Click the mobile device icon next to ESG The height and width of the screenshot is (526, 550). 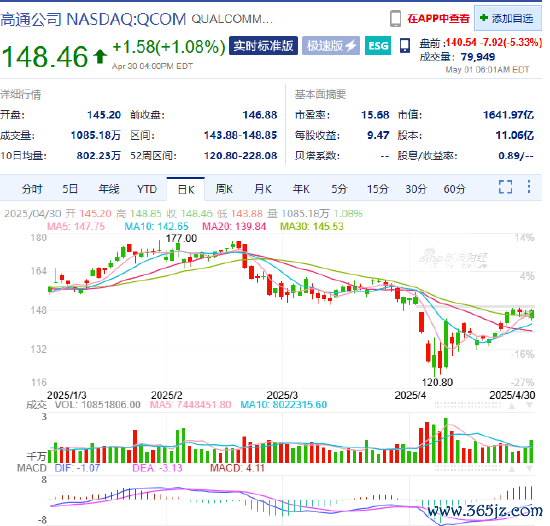404,46
